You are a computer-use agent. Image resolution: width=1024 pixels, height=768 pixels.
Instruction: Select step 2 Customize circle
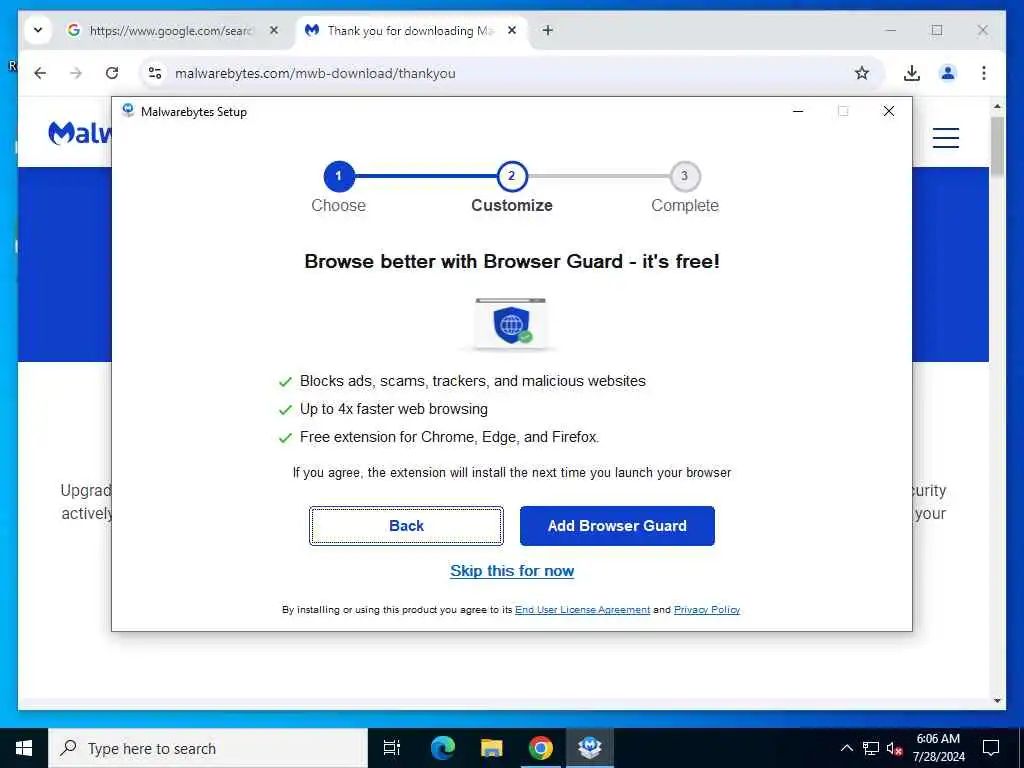pyautogui.click(x=512, y=176)
